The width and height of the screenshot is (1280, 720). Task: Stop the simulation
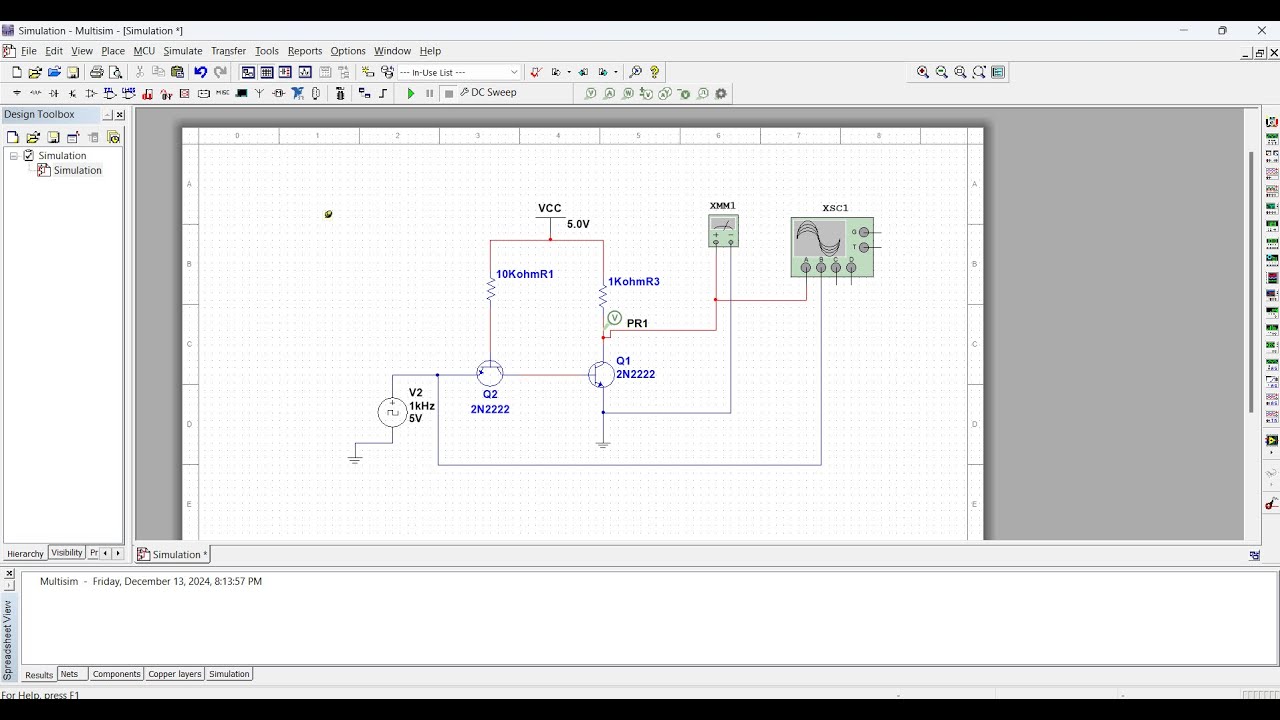point(449,93)
